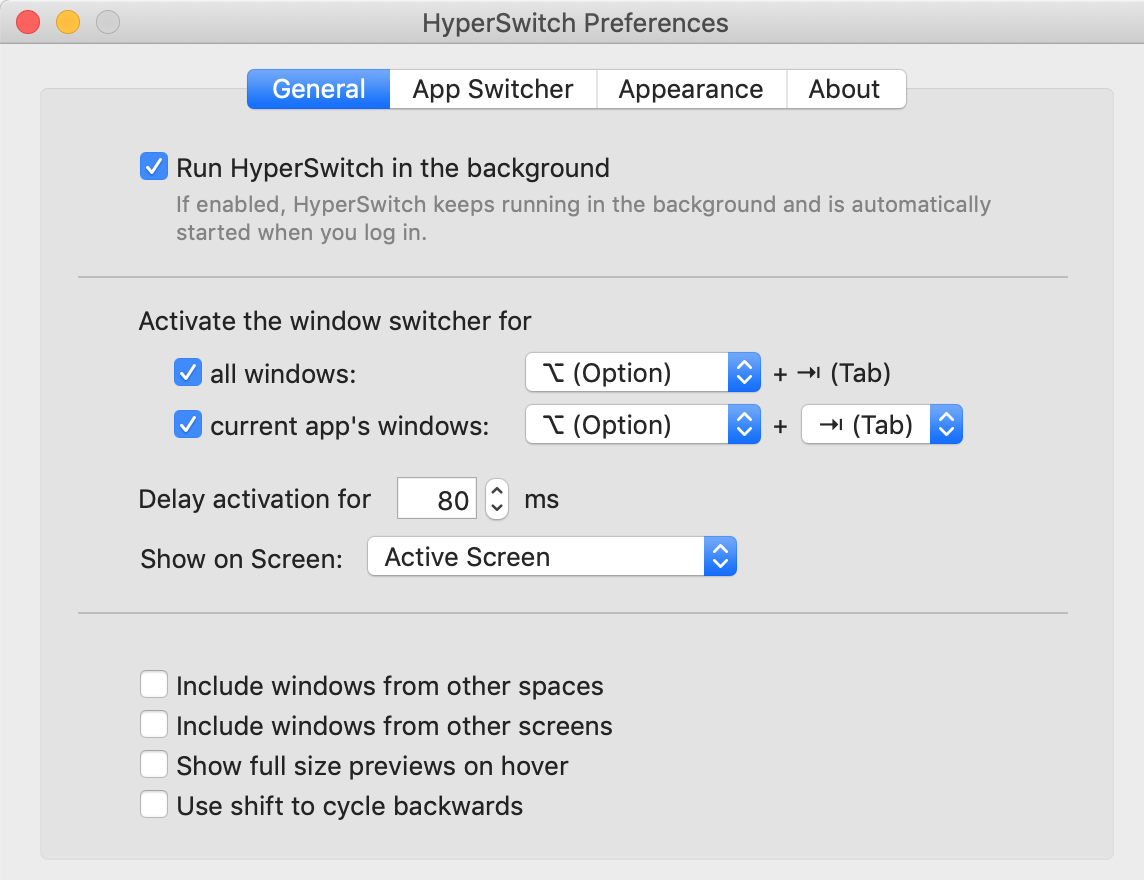
Task: Click the delay activation value field
Action: coord(436,499)
